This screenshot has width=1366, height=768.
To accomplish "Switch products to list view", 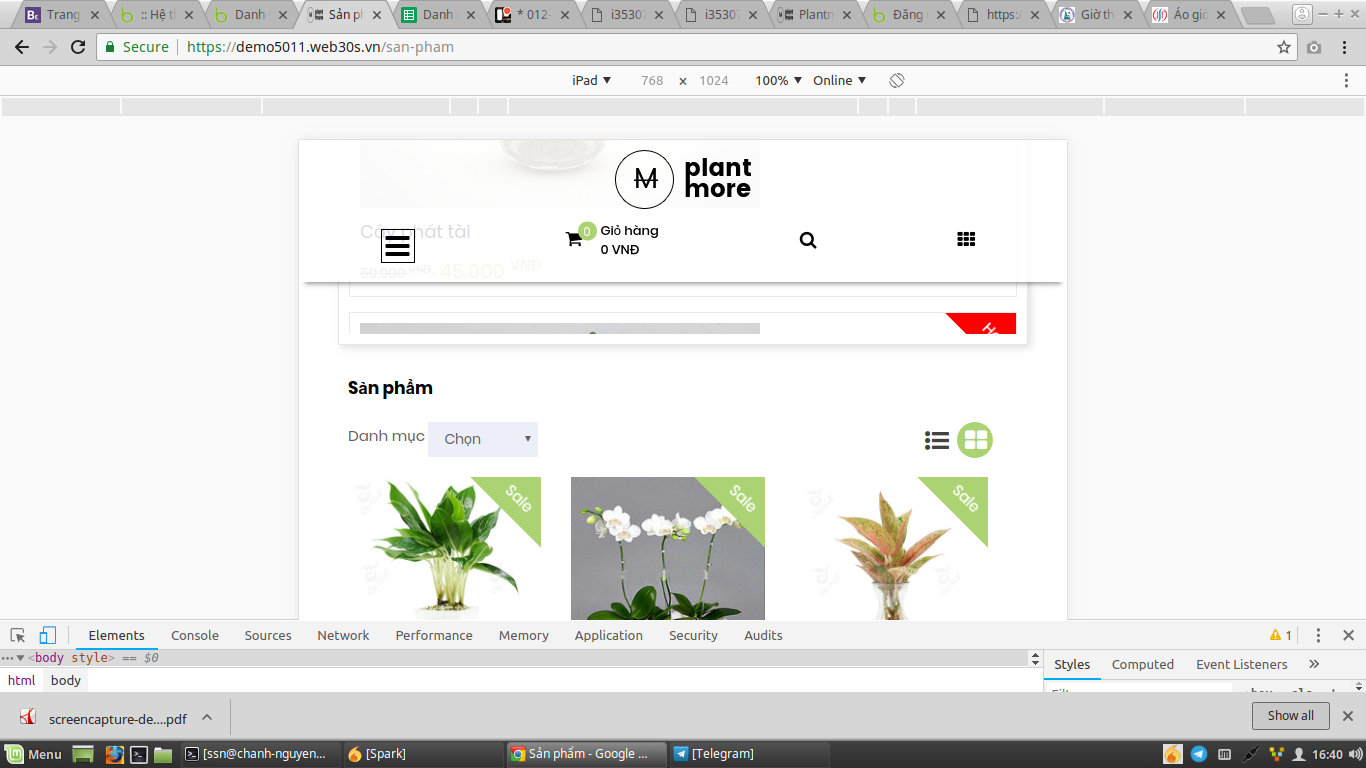I will tap(937, 440).
